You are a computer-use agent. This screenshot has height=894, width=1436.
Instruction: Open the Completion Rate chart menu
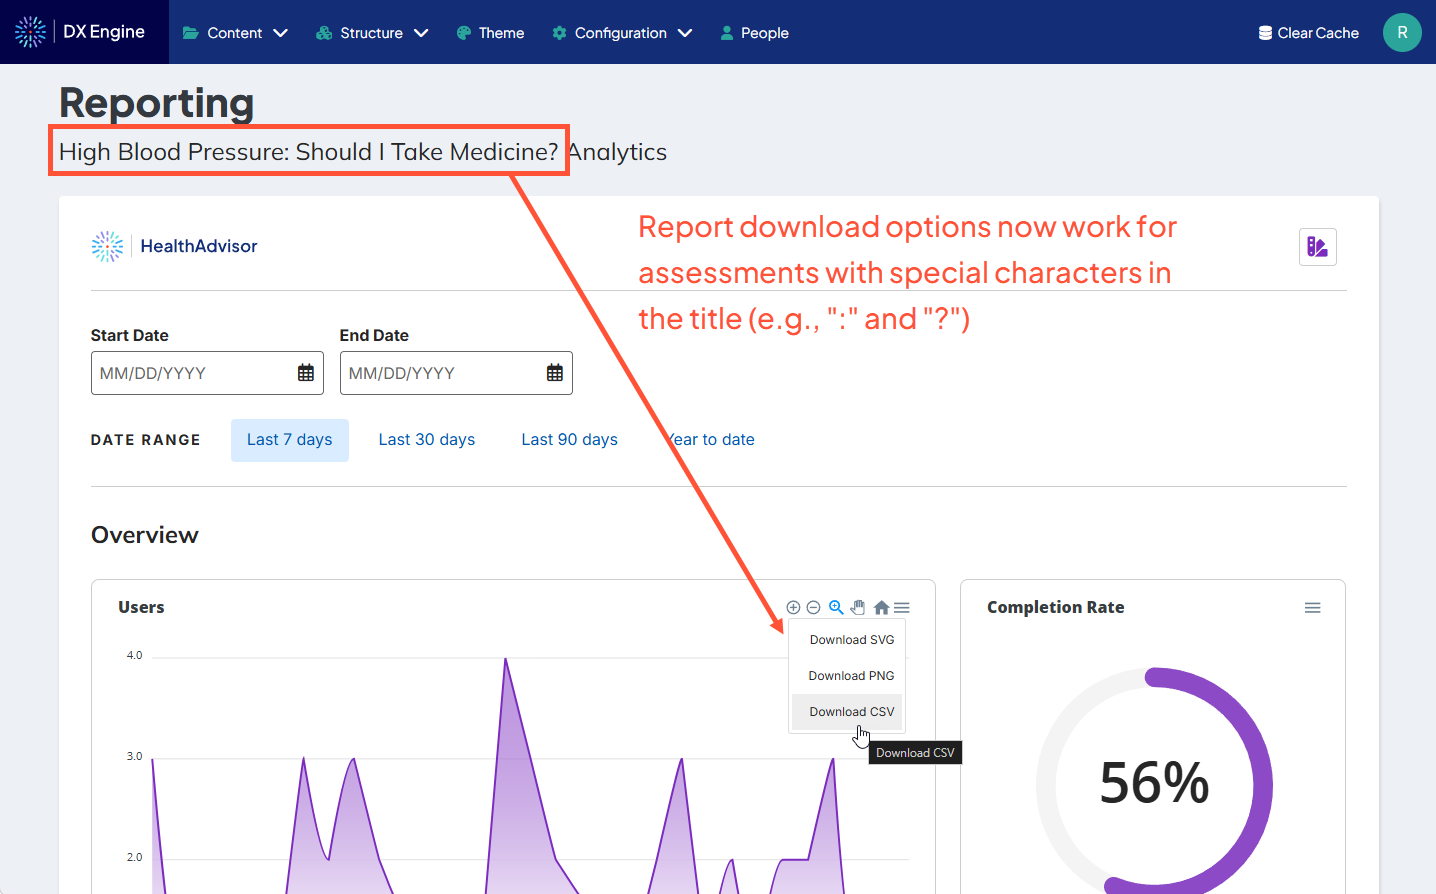pos(1313,608)
